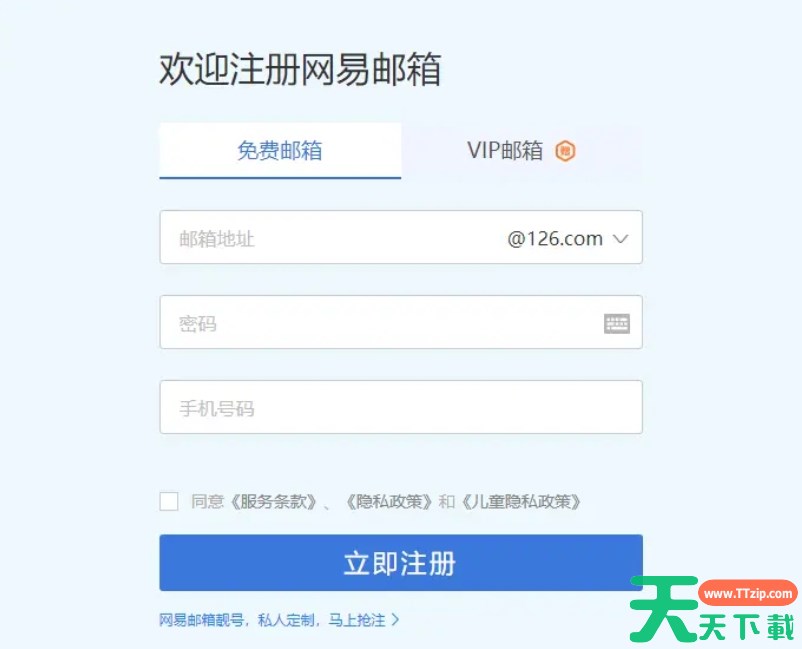Click the 欢迎注册网易邮箱 heading

[300, 69]
